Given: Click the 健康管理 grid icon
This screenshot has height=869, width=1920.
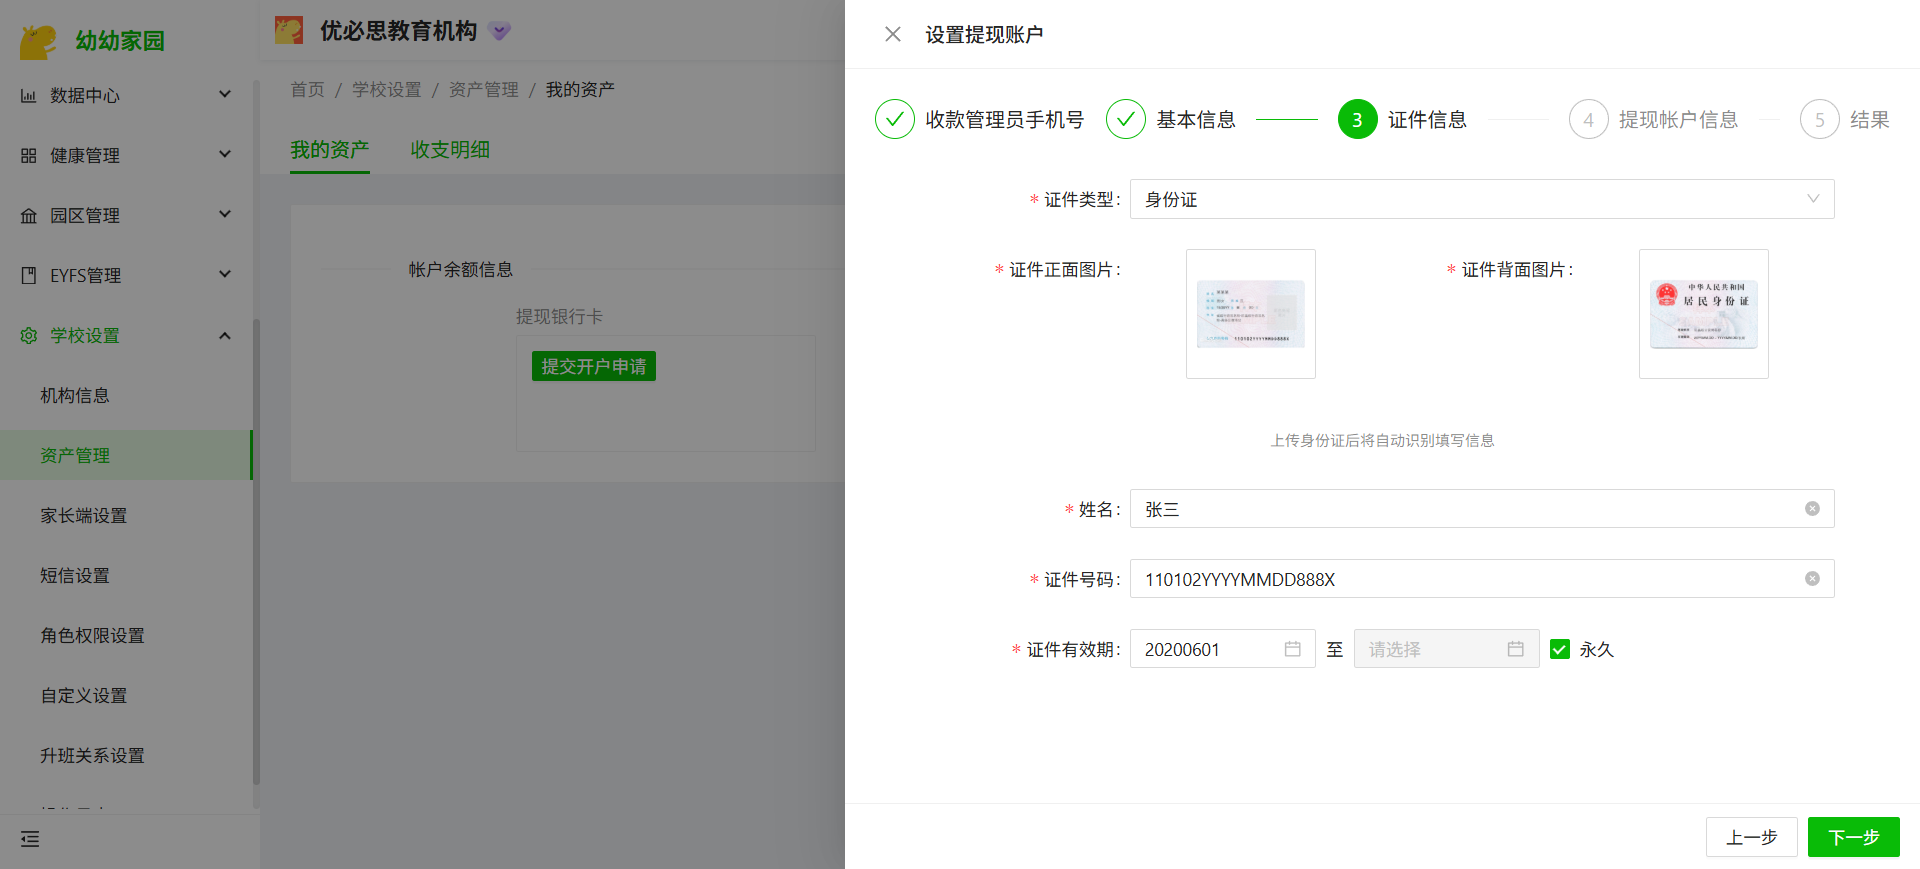Looking at the screenshot, I should (29, 156).
